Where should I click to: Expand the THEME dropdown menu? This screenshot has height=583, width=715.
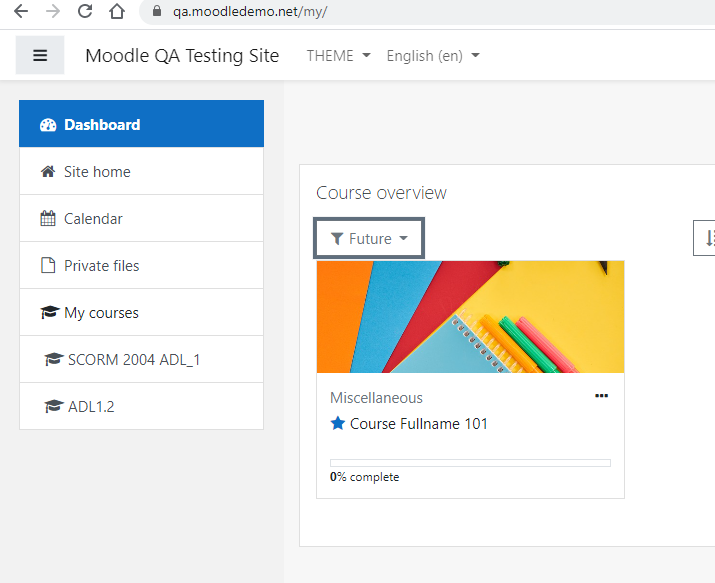338,56
